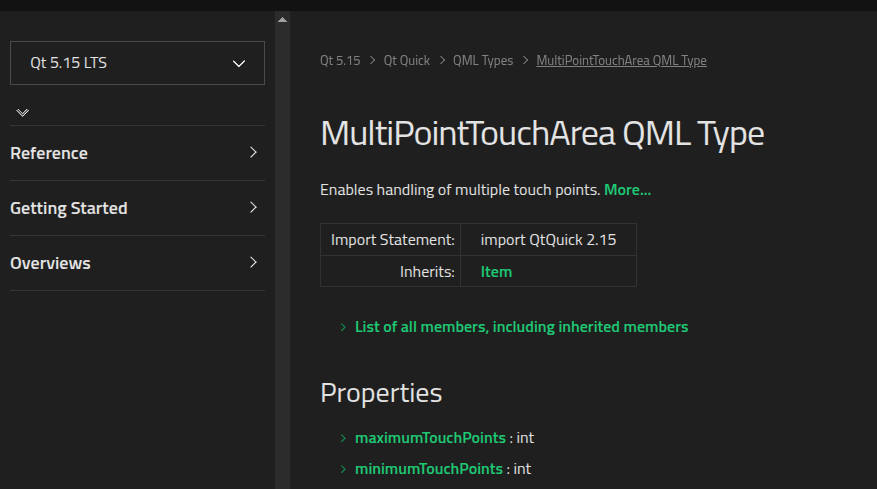Click chevron icon beside maximumTouchPoints
Image resolution: width=877 pixels, height=489 pixels.
[x=343, y=438]
